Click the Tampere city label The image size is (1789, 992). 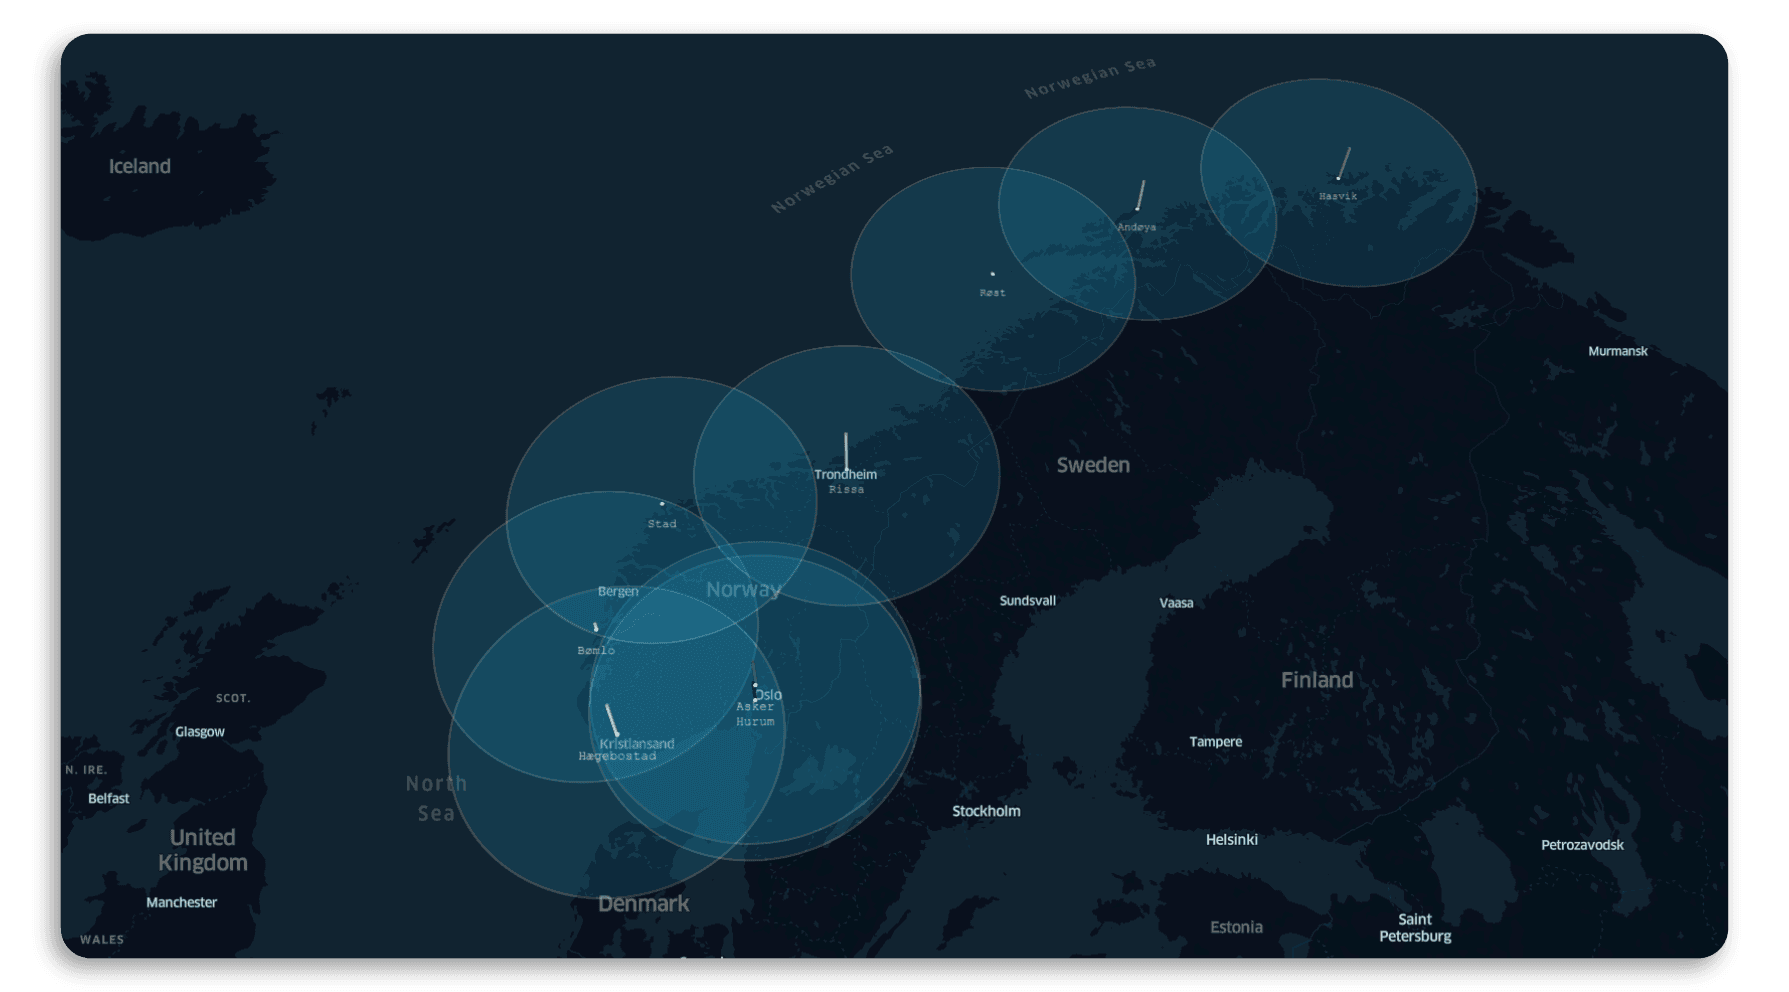[x=1215, y=742]
